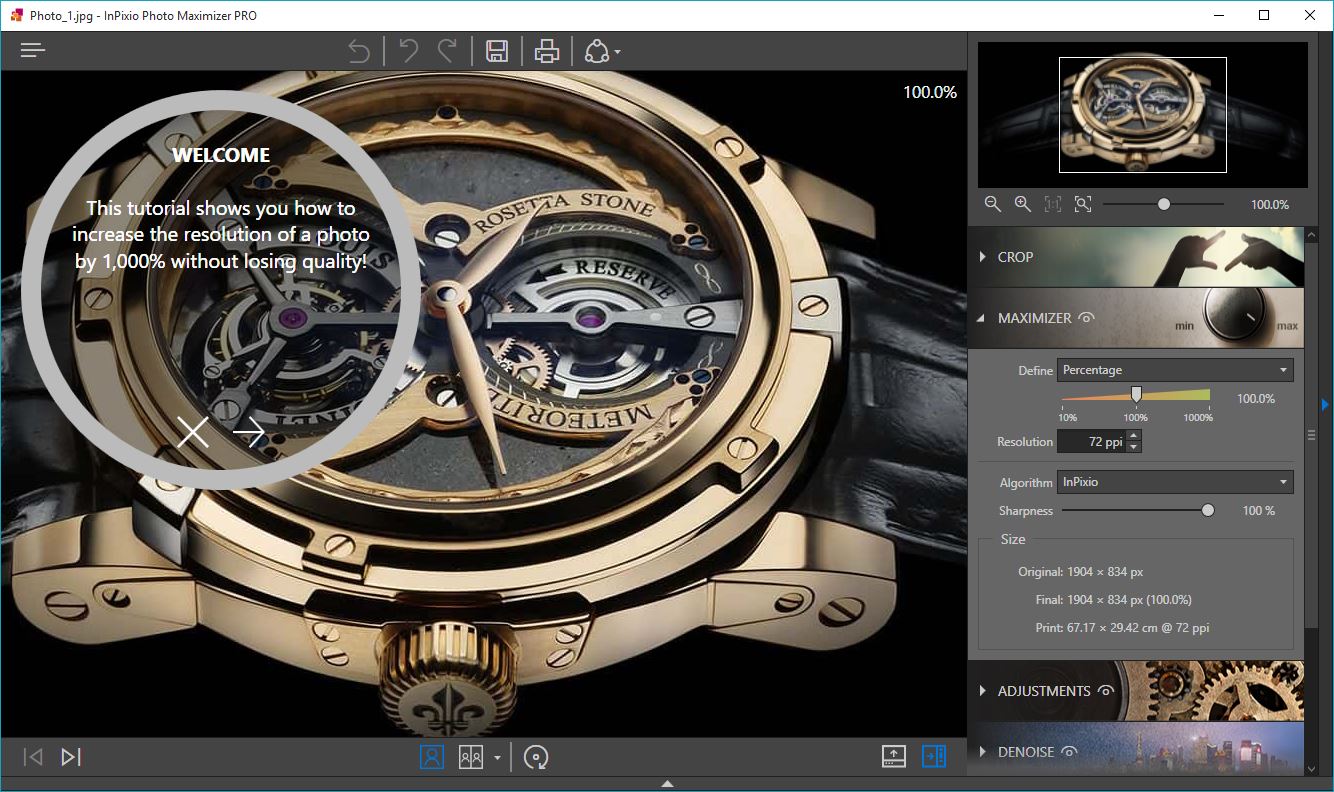Go to the last photo icon
This screenshot has height=792, width=1334.
click(71, 757)
